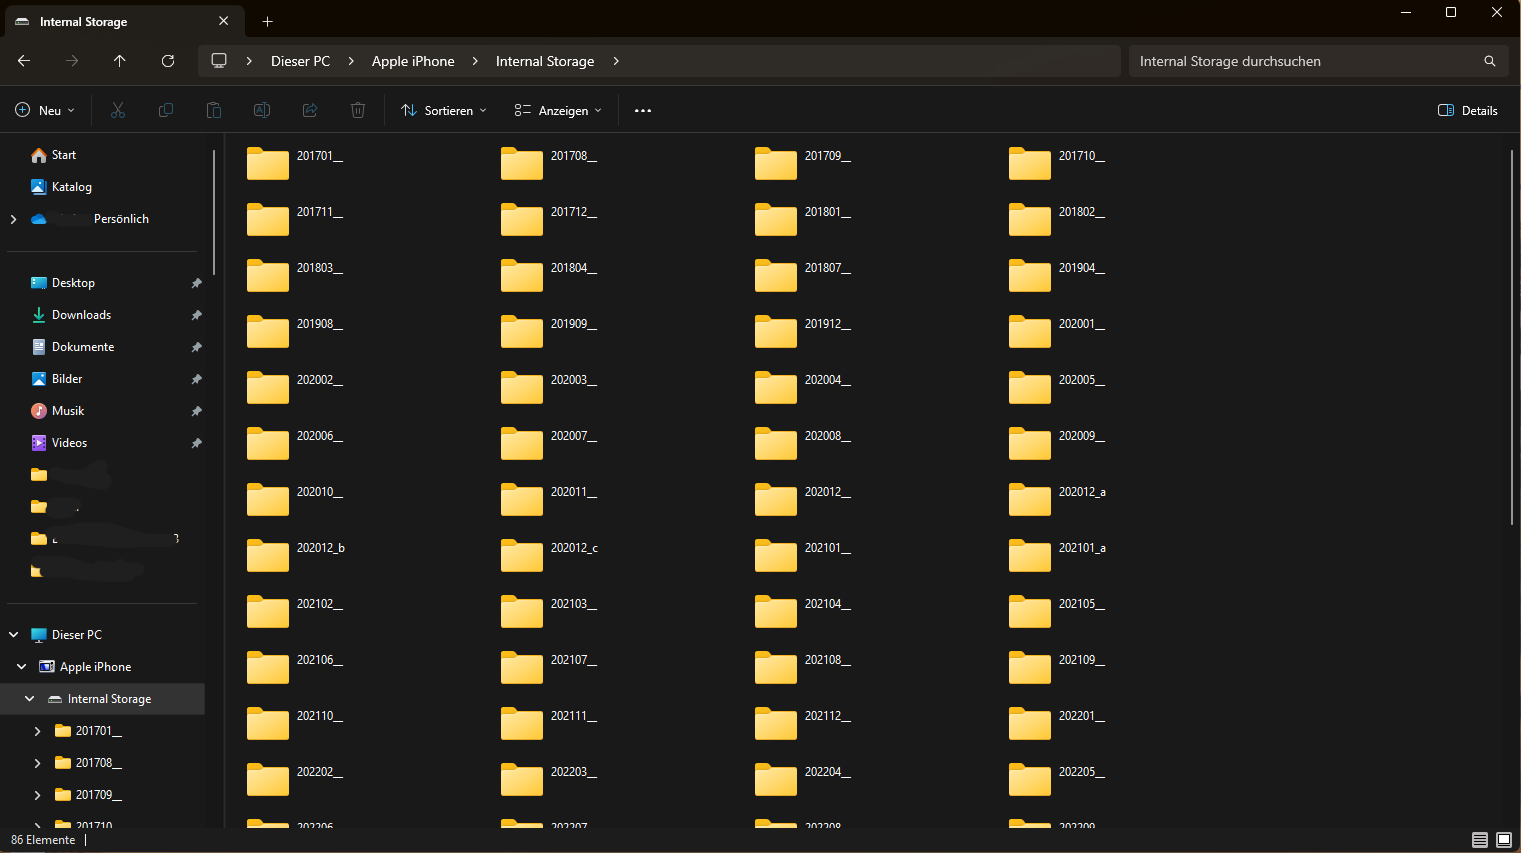Open the Anzeigen view dropdown
This screenshot has height=853, width=1521.
click(x=558, y=111)
